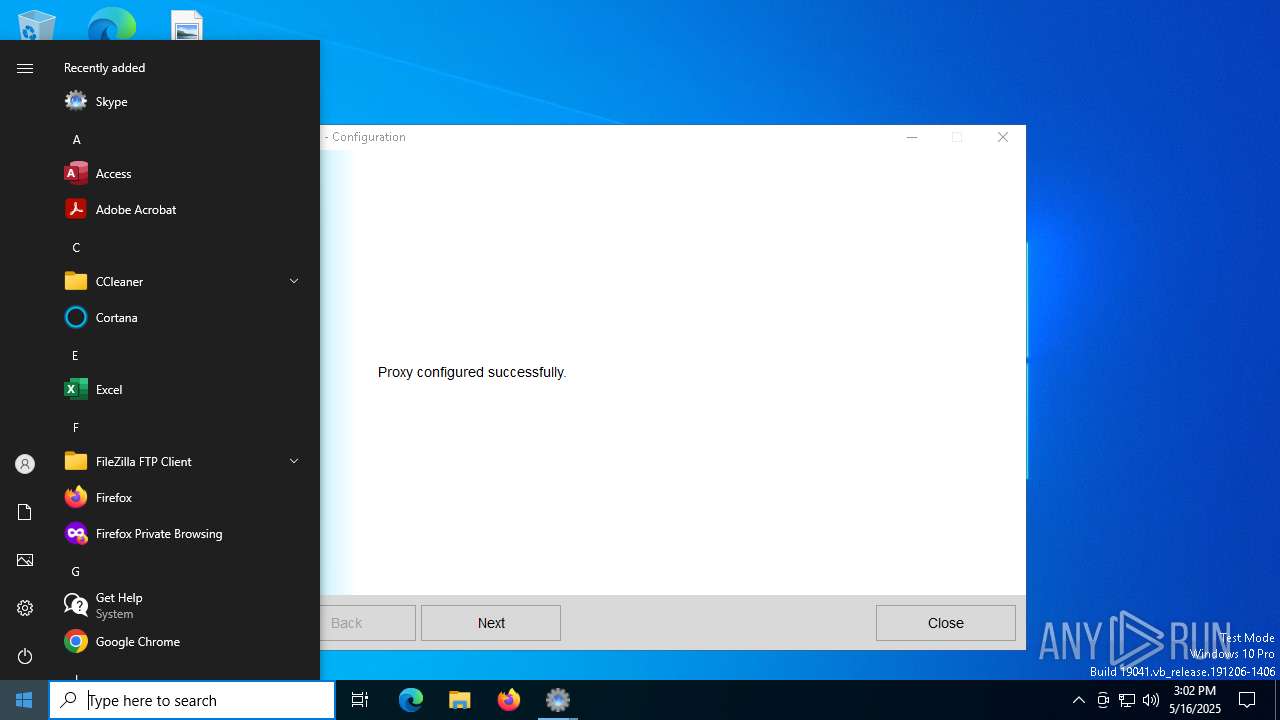Open File Explorer from the taskbar
The image size is (1280, 720).
point(460,700)
